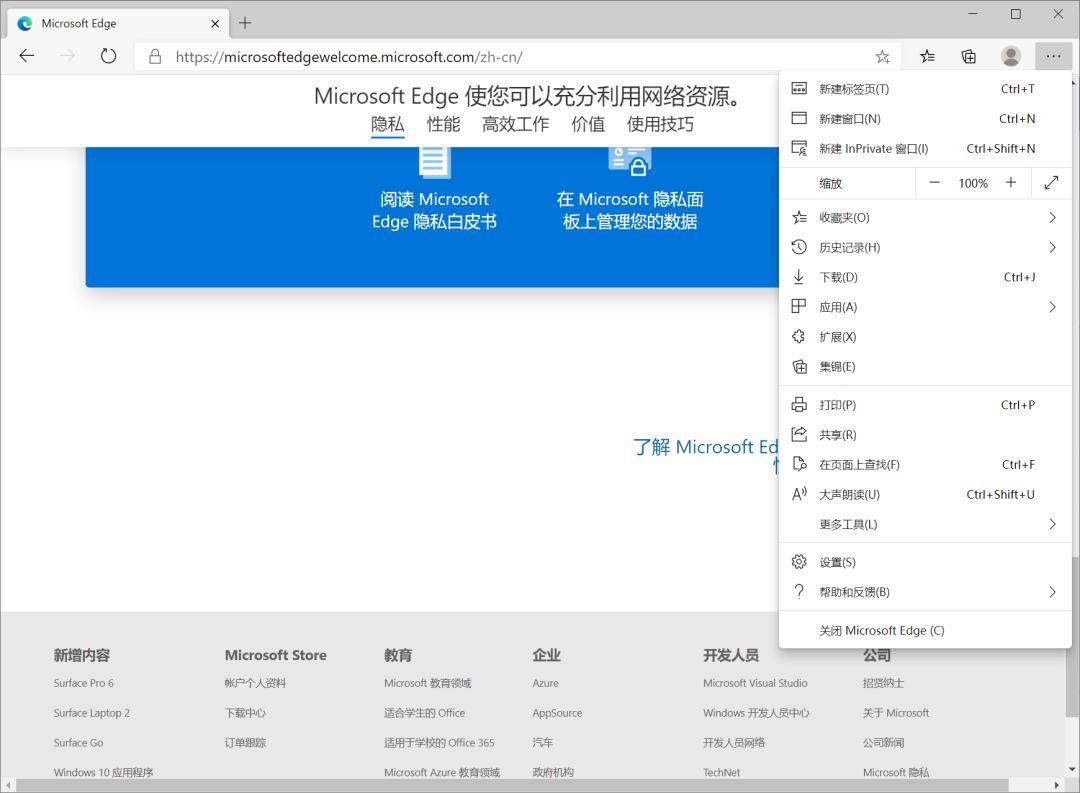The image size is (1080, 793).
Task: Open Collections toolbar icon
Action: (x=968, y=56)
